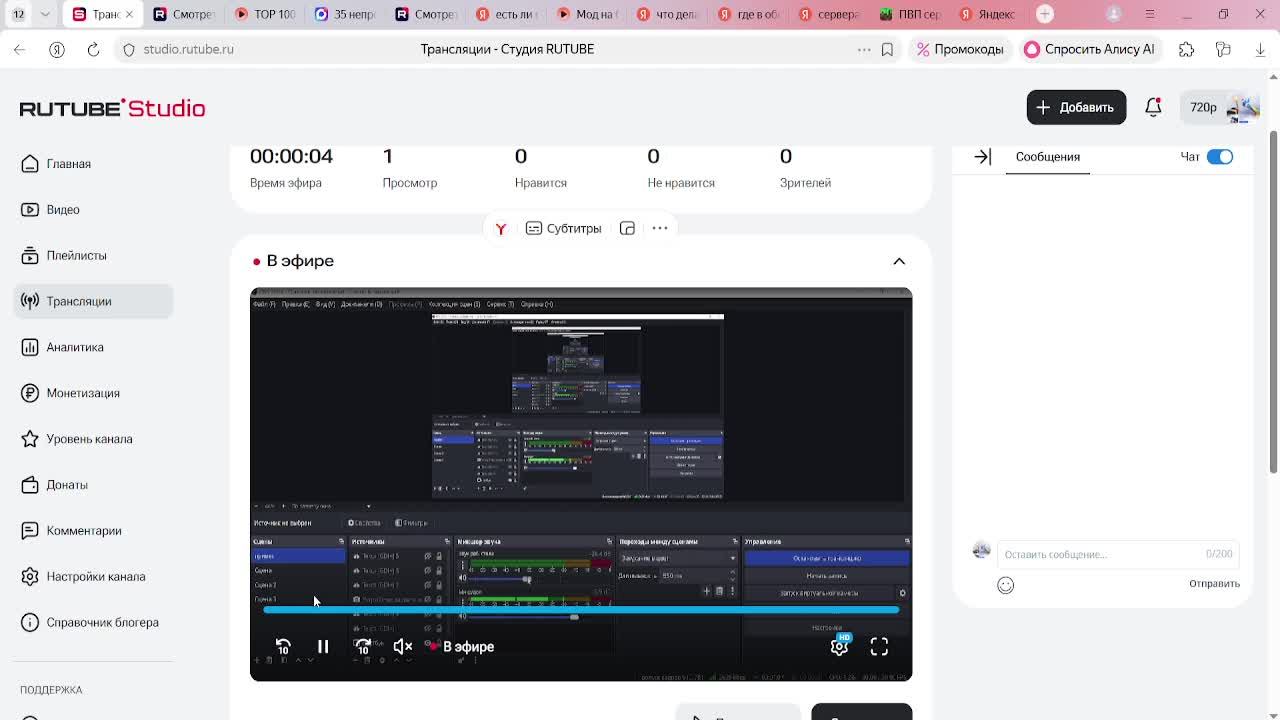
Task: Click the Видео play icon
Action: [30, 210]
